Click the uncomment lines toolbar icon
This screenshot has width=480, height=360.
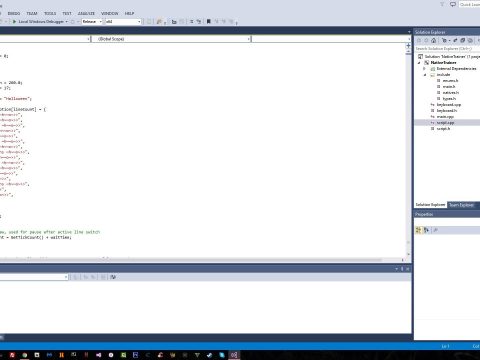pos(199,22)
